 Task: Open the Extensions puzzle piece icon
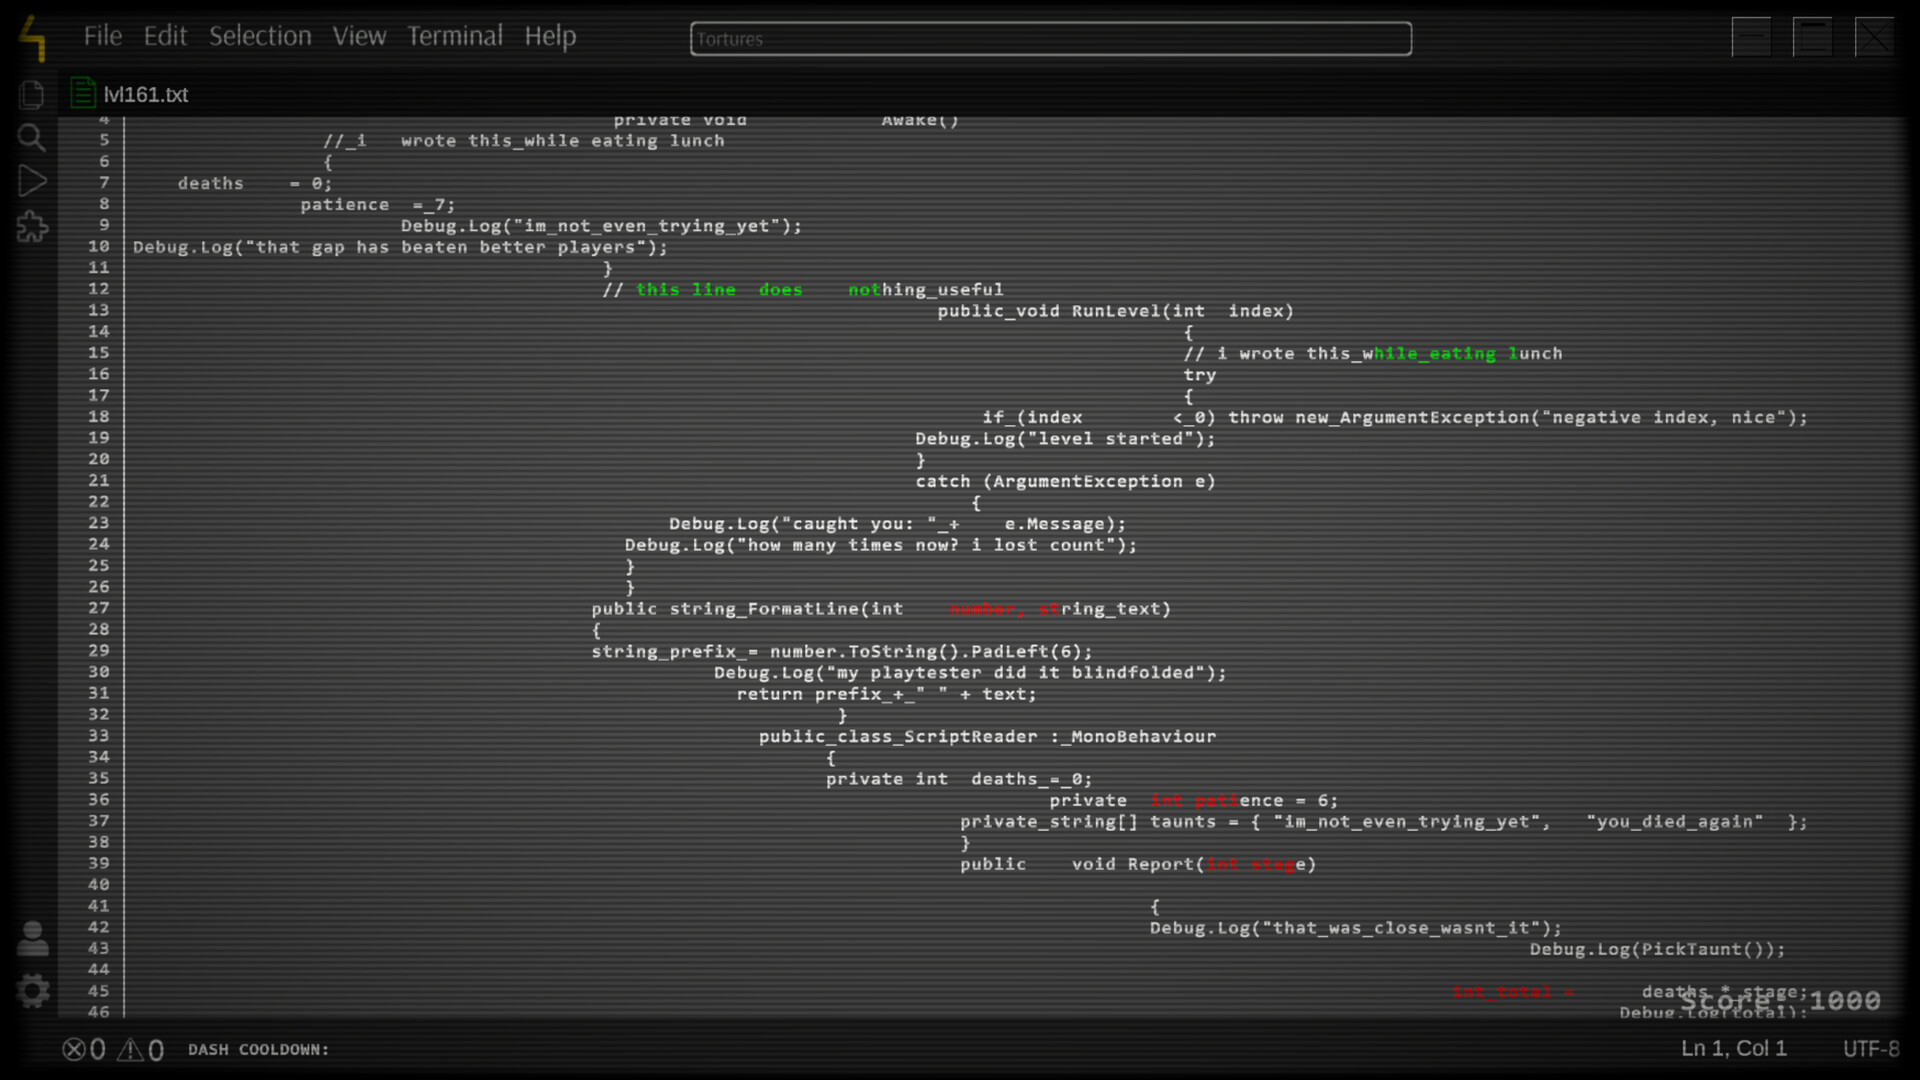32,226
